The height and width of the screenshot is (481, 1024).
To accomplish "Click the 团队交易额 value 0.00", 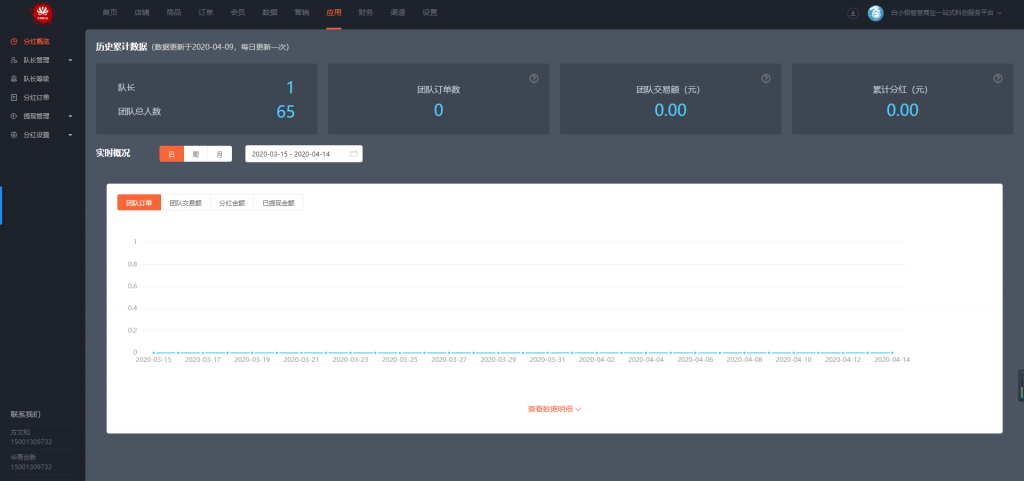I will click(x=671, y=110).
